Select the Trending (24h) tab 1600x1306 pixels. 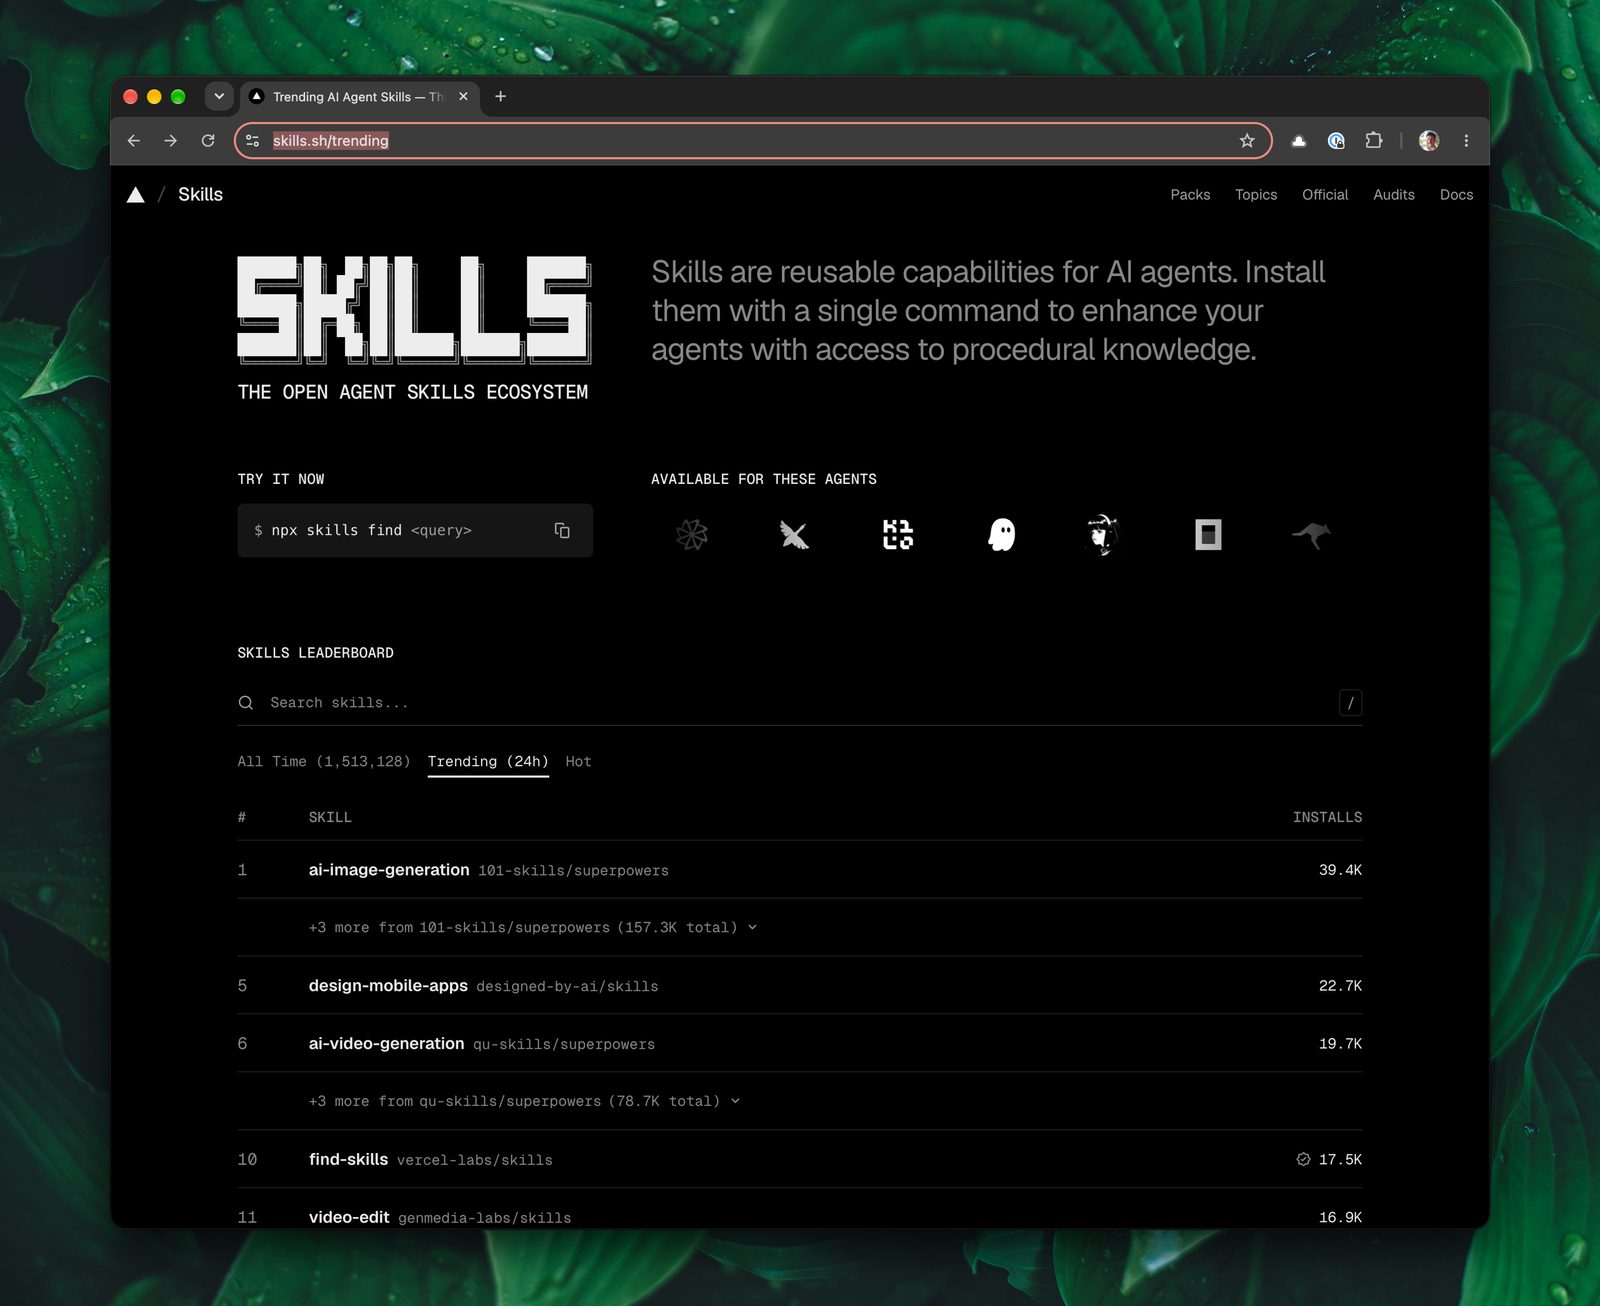(488, 761)
